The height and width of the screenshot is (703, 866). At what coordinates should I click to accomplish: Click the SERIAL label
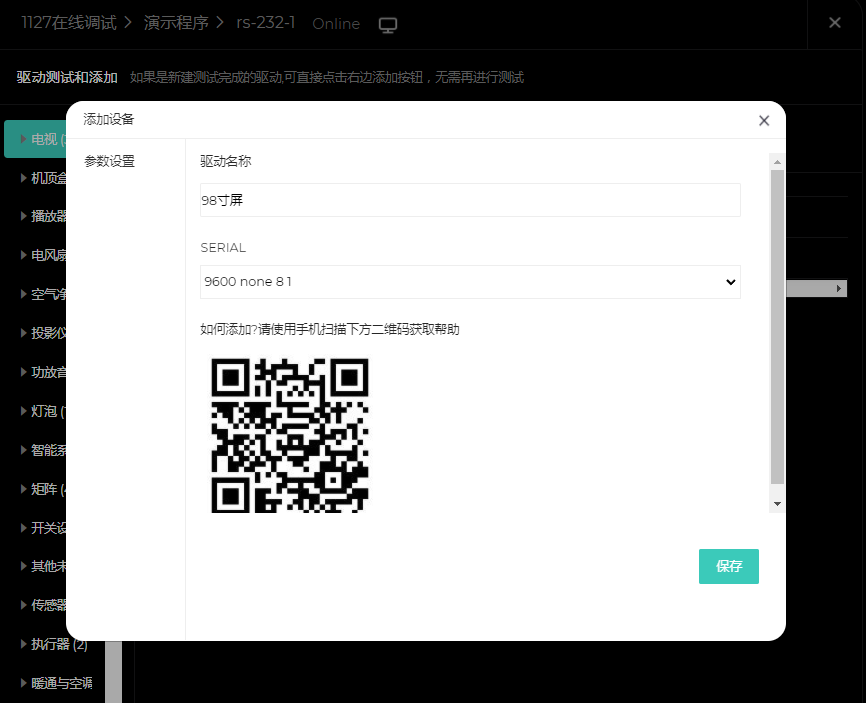tap(223, 248)
